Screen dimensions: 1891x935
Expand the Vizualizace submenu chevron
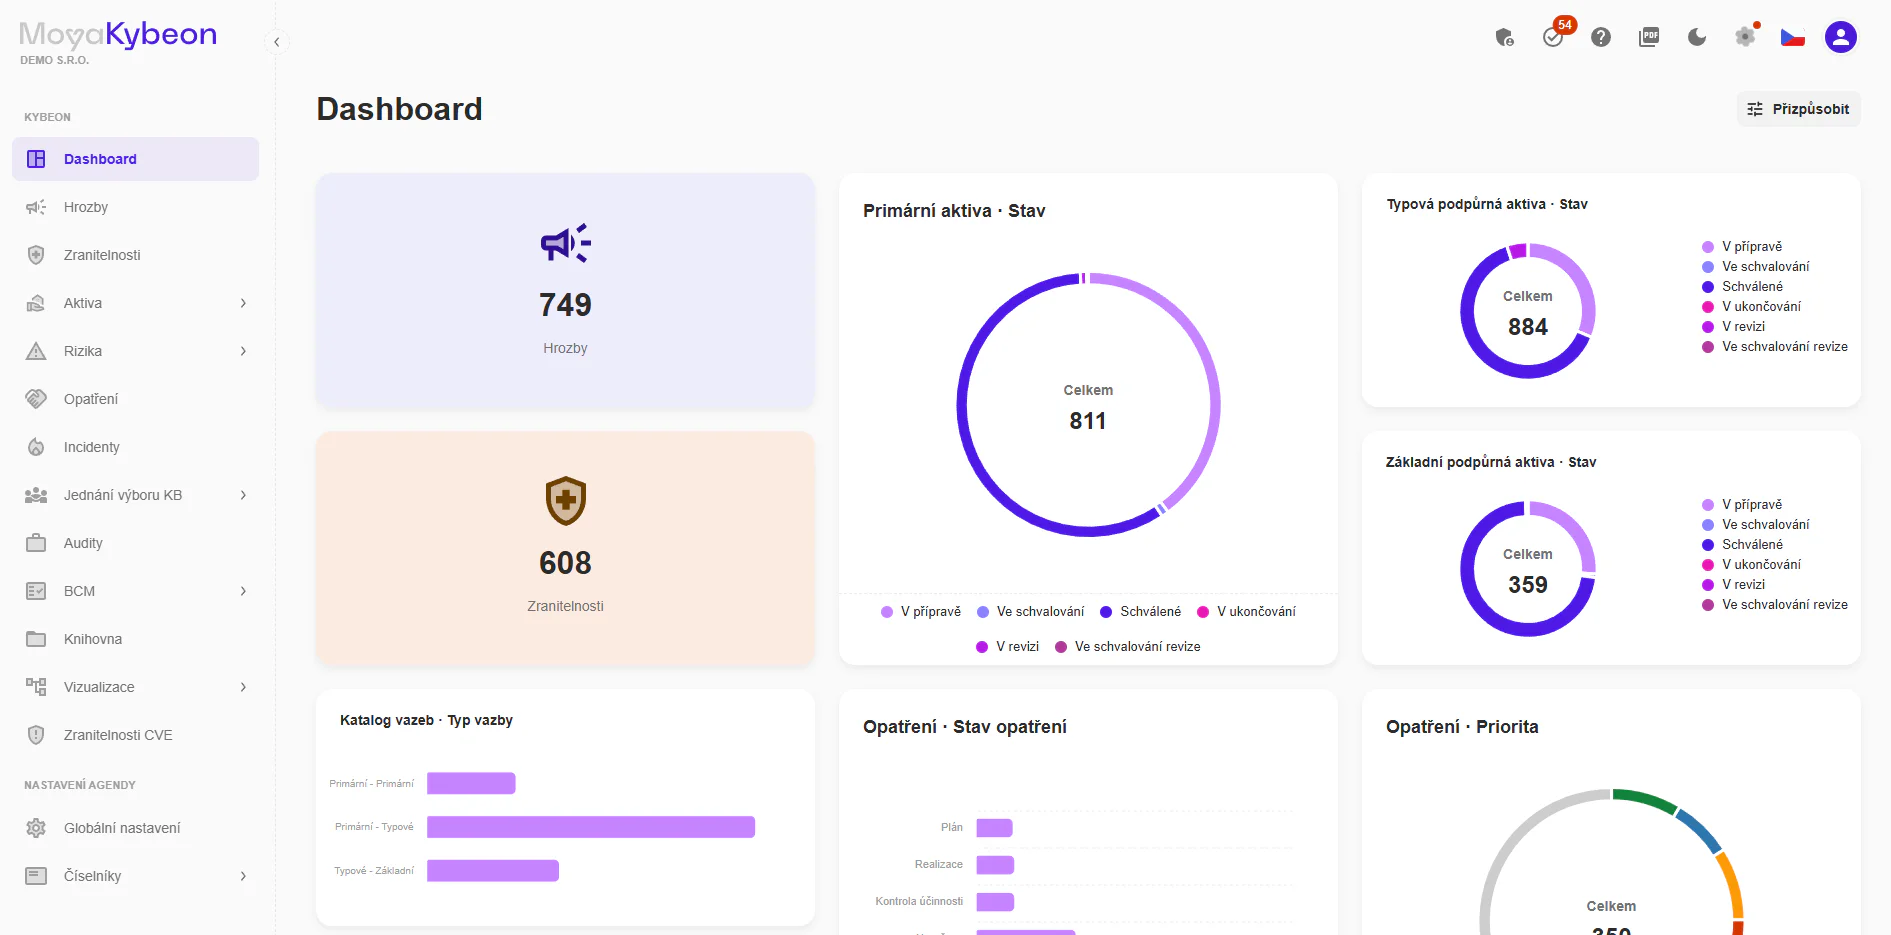(243, 687)
